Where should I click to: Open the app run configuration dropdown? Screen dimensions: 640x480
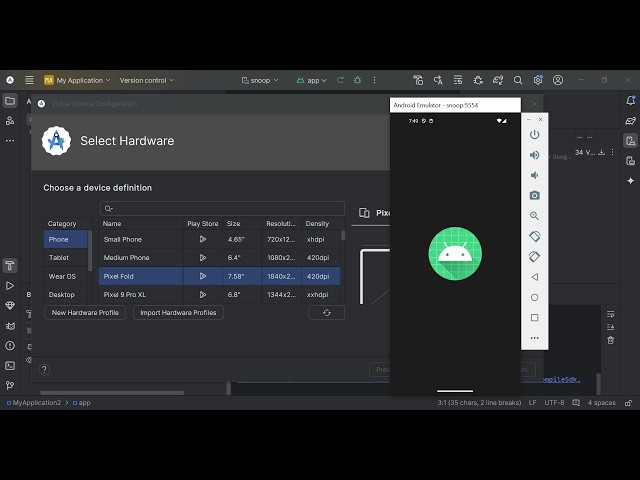point(312,80)
